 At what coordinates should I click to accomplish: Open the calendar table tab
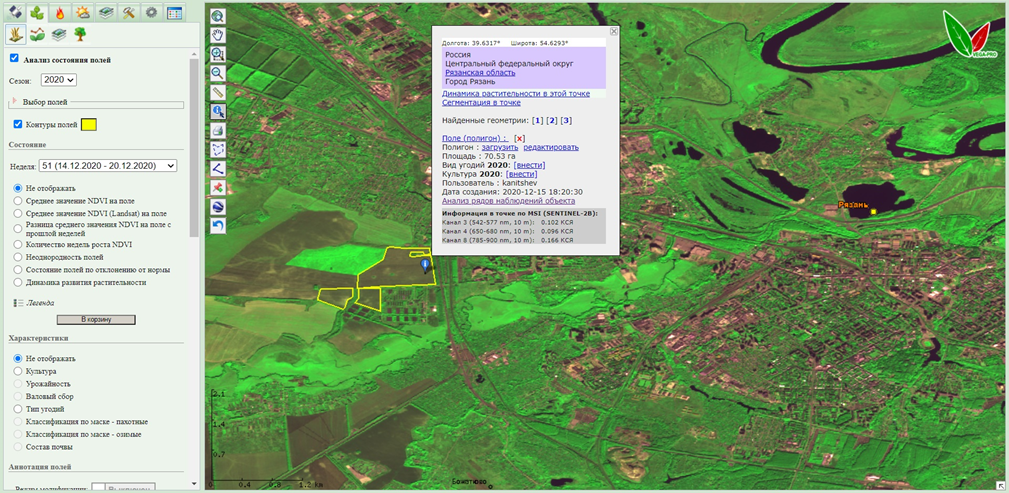pos(173,12)
